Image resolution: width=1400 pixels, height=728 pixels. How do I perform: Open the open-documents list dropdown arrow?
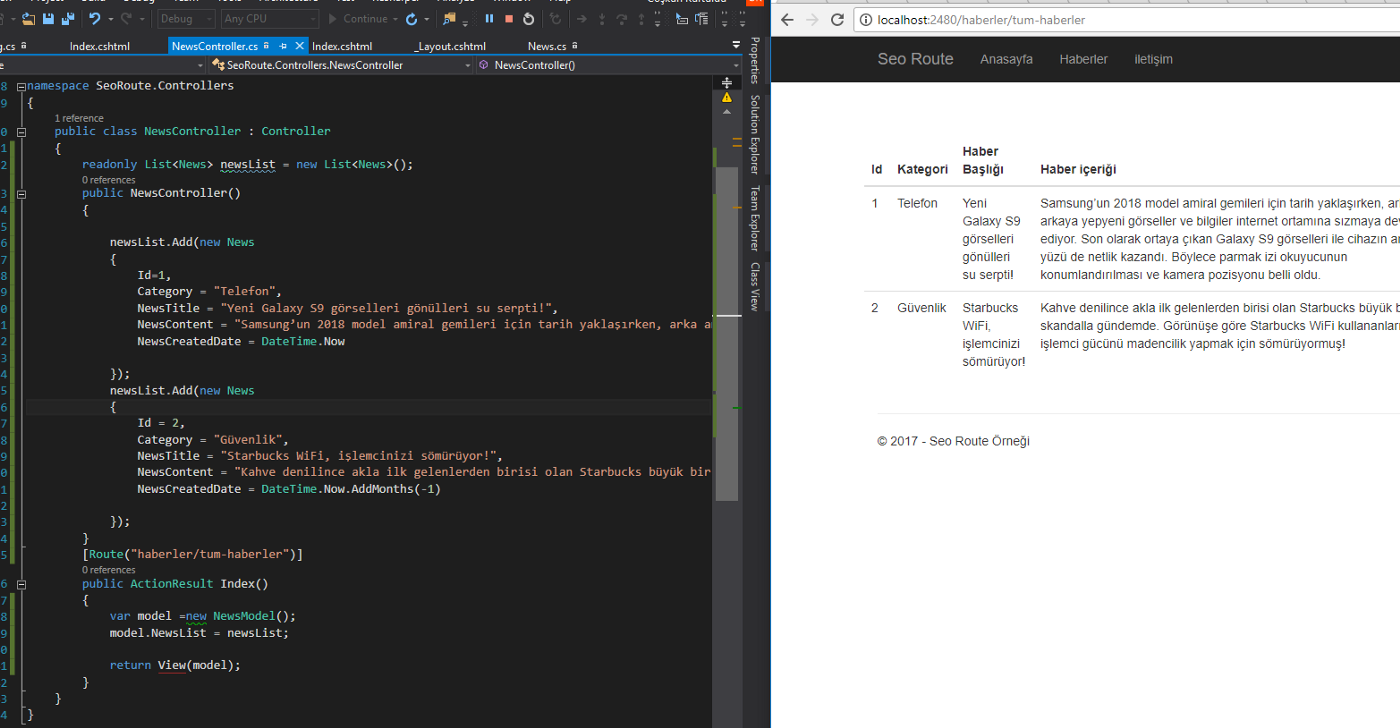coord(736,45)
